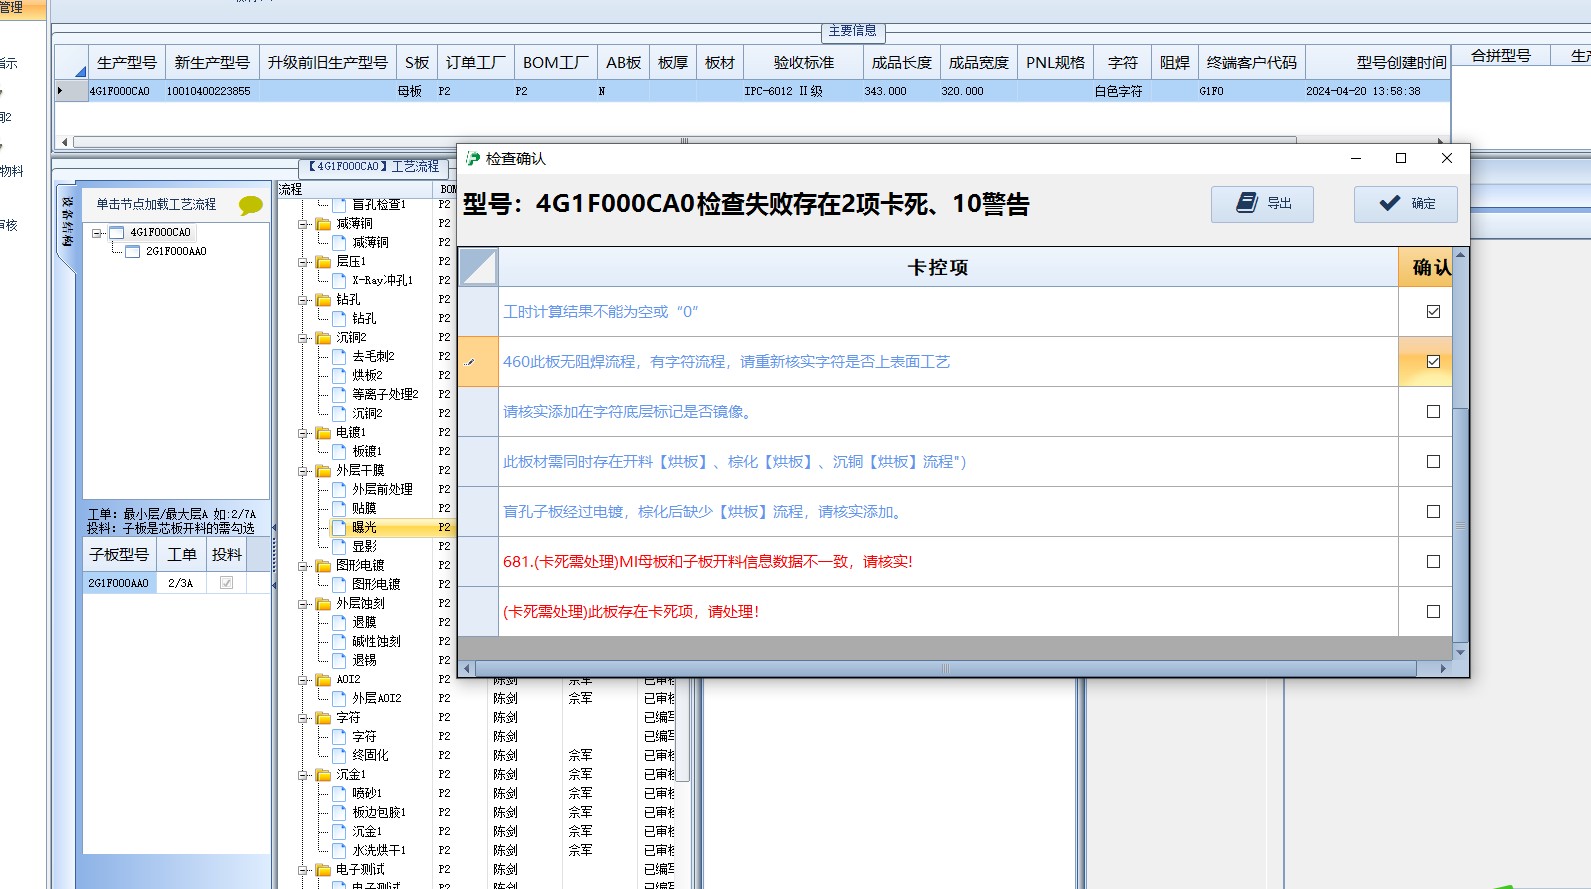
Task: Click the 减薄铜 folder icon
Action: point(324,224)
